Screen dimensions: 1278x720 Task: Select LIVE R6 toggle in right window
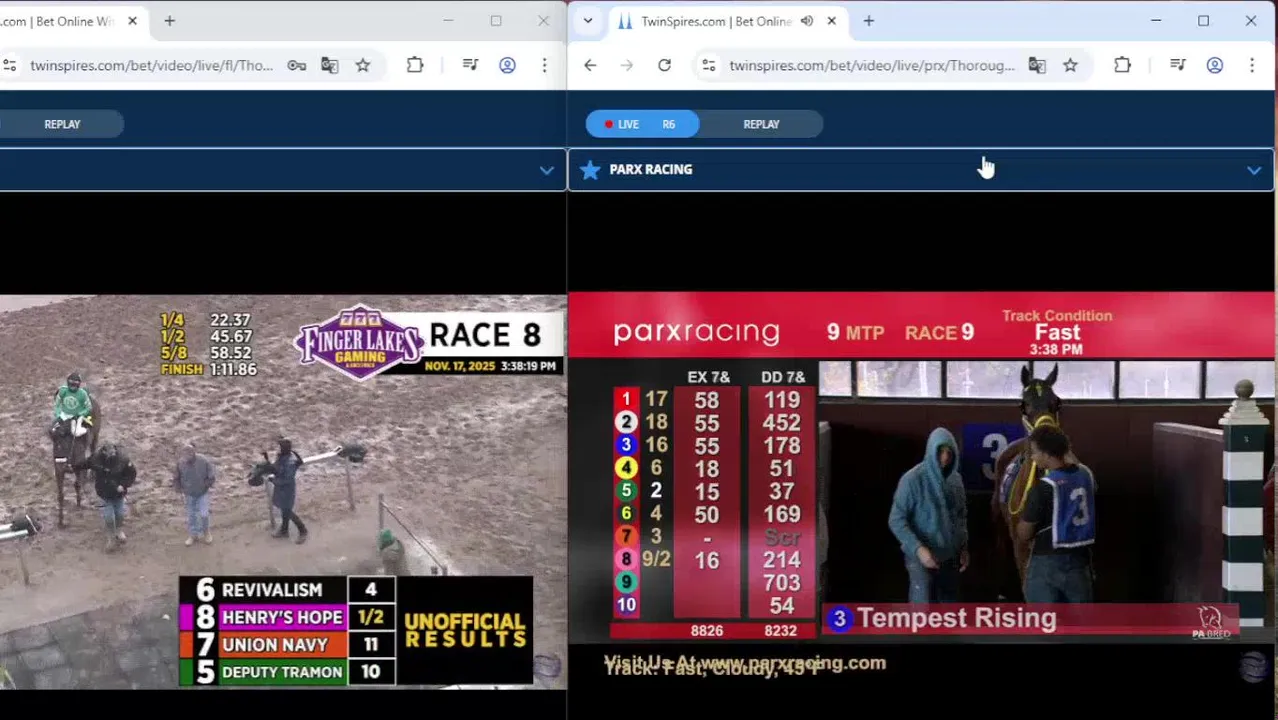tap(642, 124)
